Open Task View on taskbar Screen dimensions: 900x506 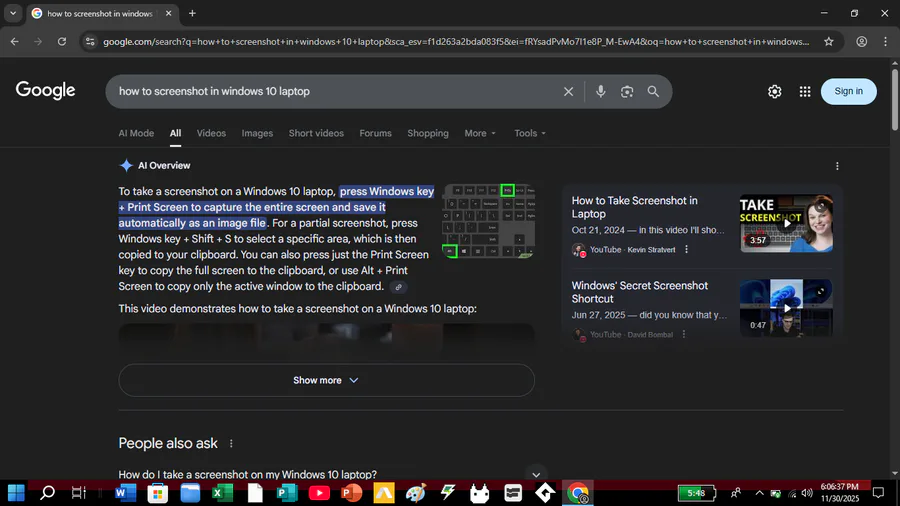(x=79, y=493)
